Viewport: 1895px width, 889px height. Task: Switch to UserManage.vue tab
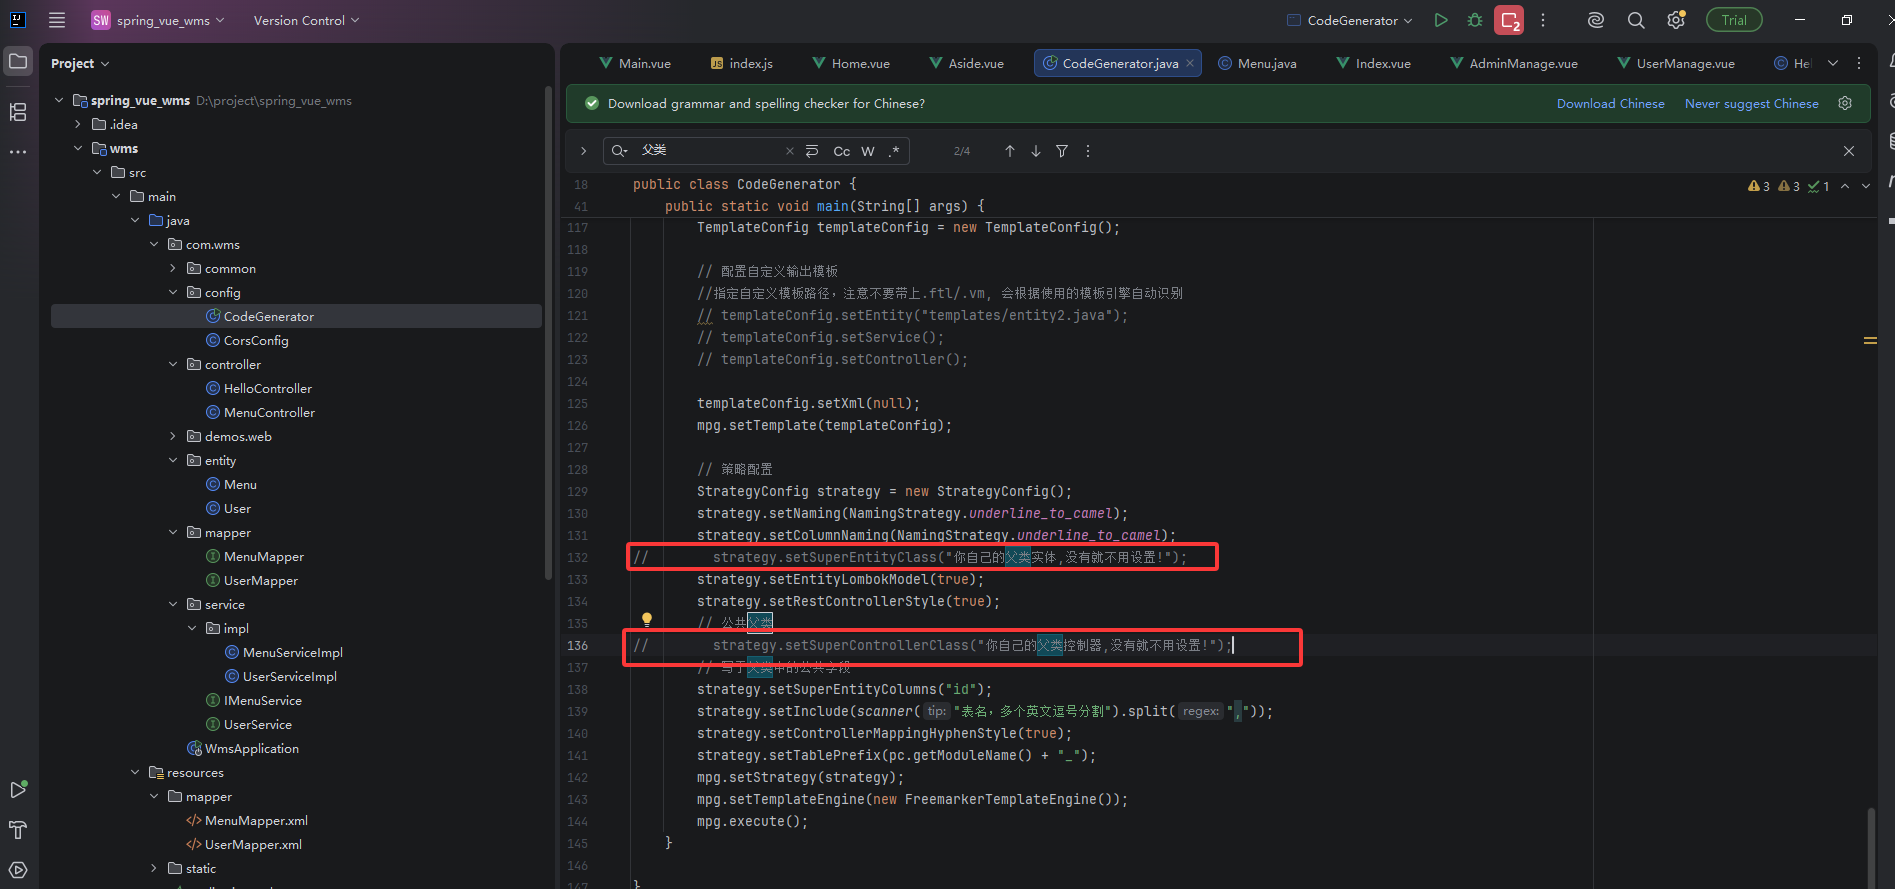[x=1676, y=63]
